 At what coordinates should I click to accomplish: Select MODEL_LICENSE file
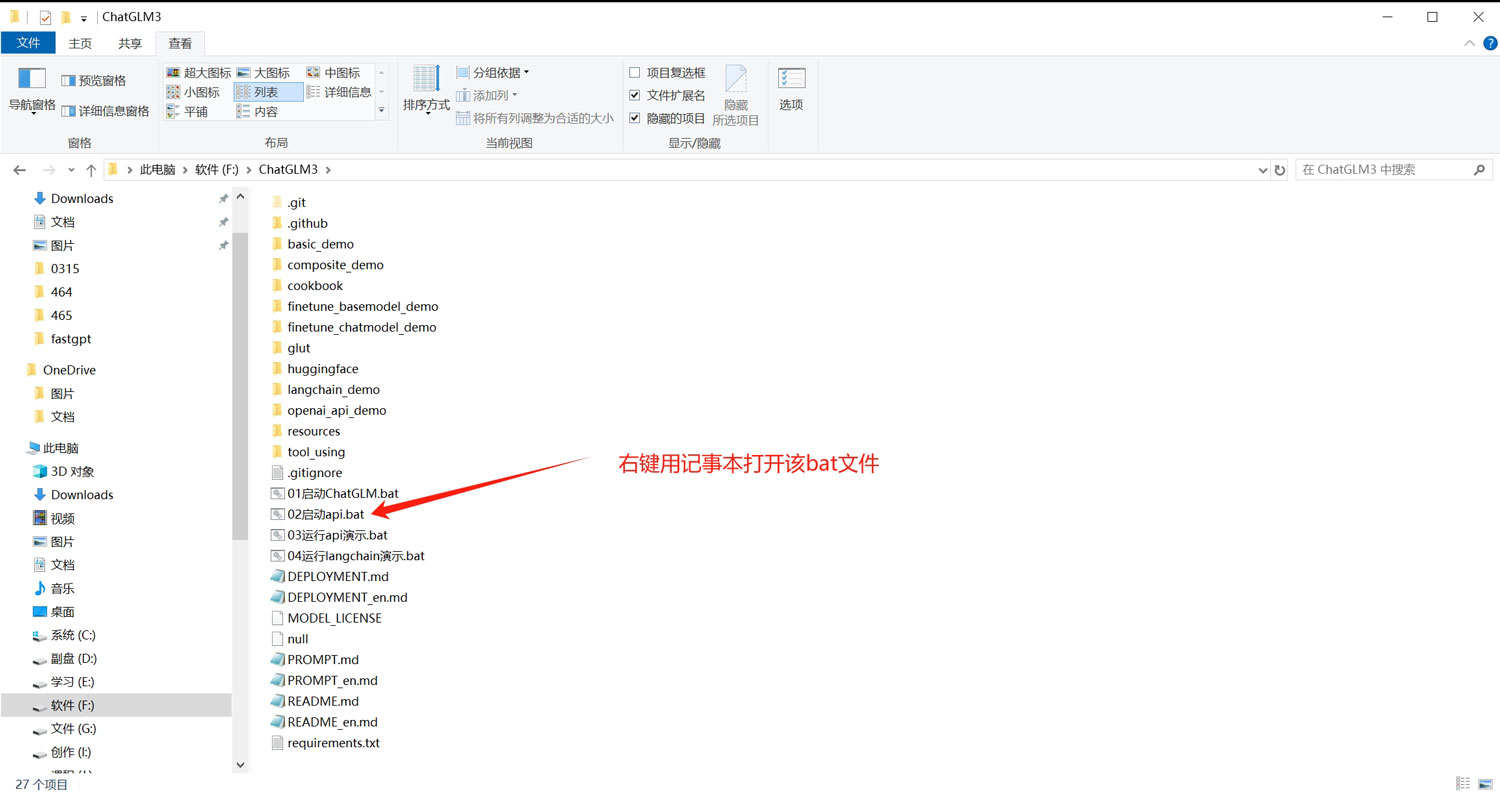click(326, 618)
